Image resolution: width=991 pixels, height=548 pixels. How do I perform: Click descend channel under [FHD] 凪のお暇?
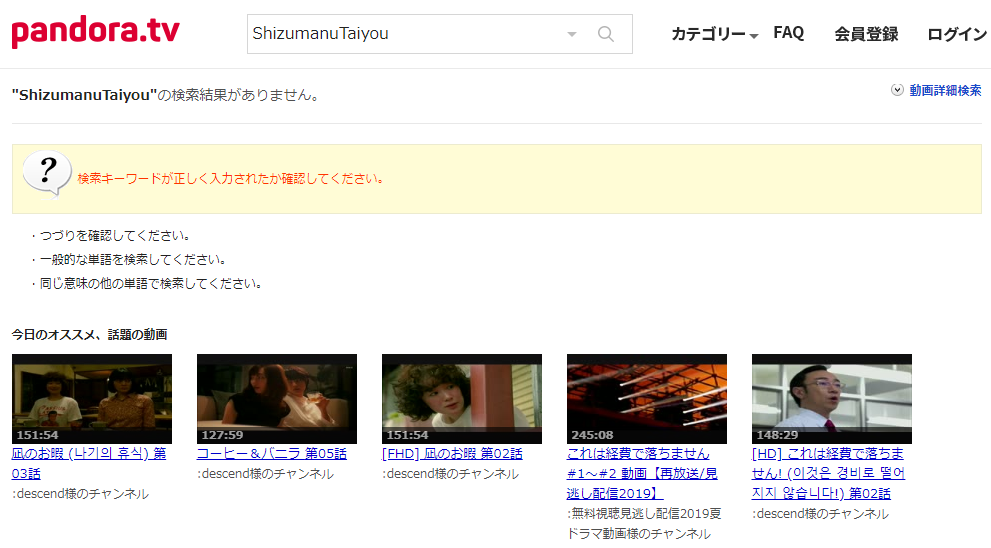click(x=450, y=474)
